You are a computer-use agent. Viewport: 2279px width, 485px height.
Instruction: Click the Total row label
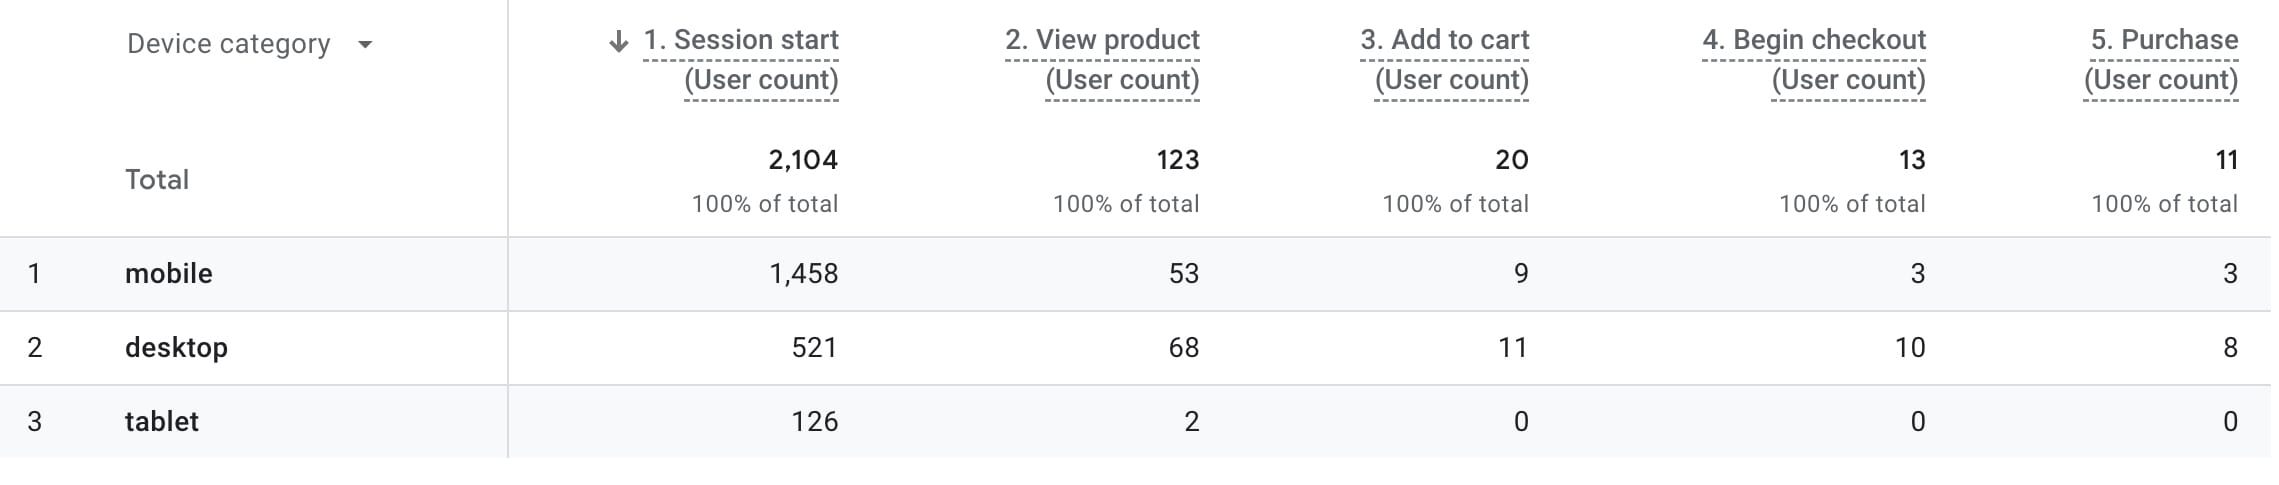(x=157, y=180)
